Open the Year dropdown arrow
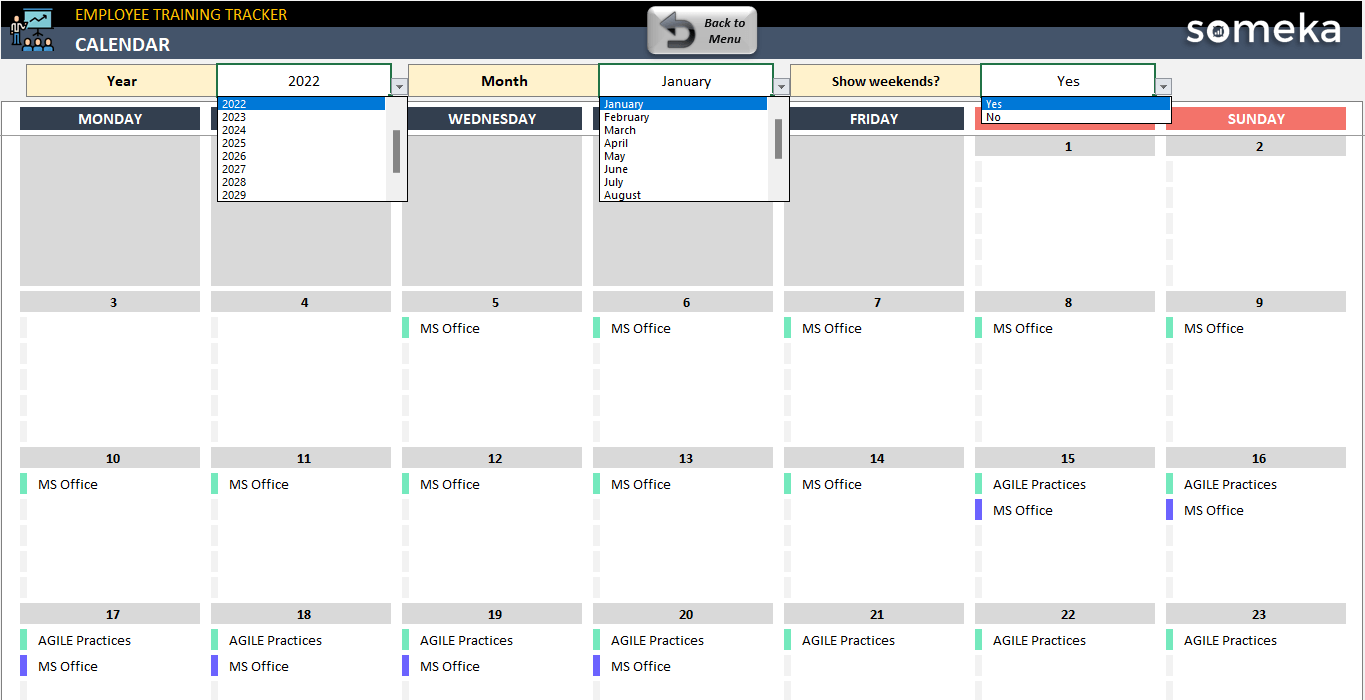1365x700 pixels. coord(399,86)
